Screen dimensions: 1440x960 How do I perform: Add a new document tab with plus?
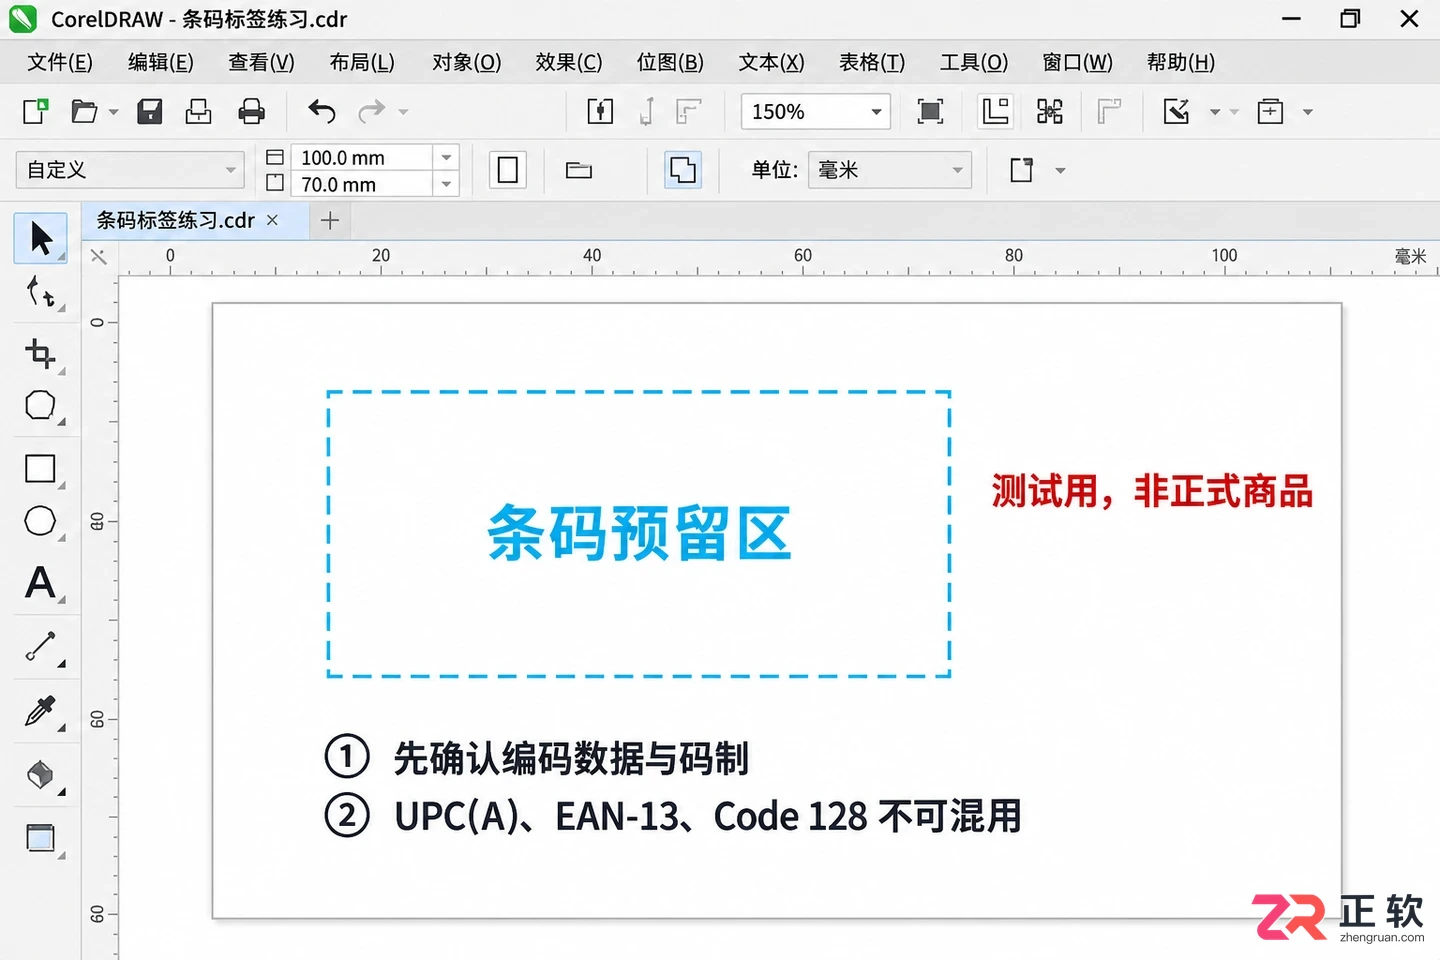(330, 220)
